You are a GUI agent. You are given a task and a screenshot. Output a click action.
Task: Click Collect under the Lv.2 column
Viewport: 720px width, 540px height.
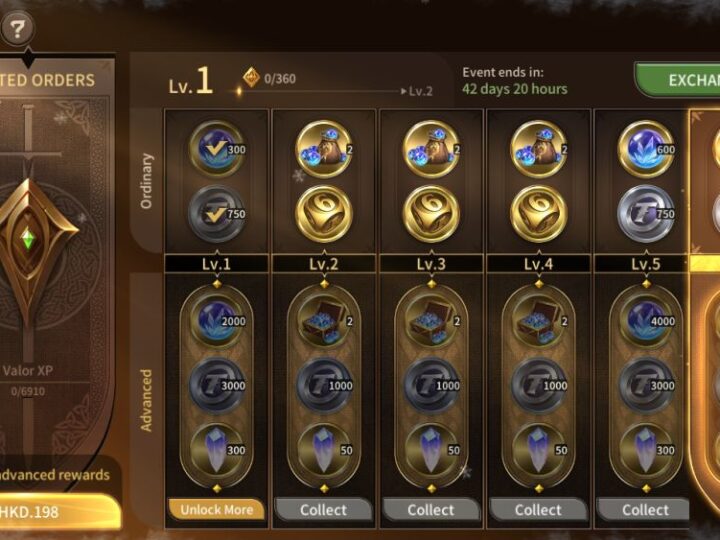pos(324,510)
